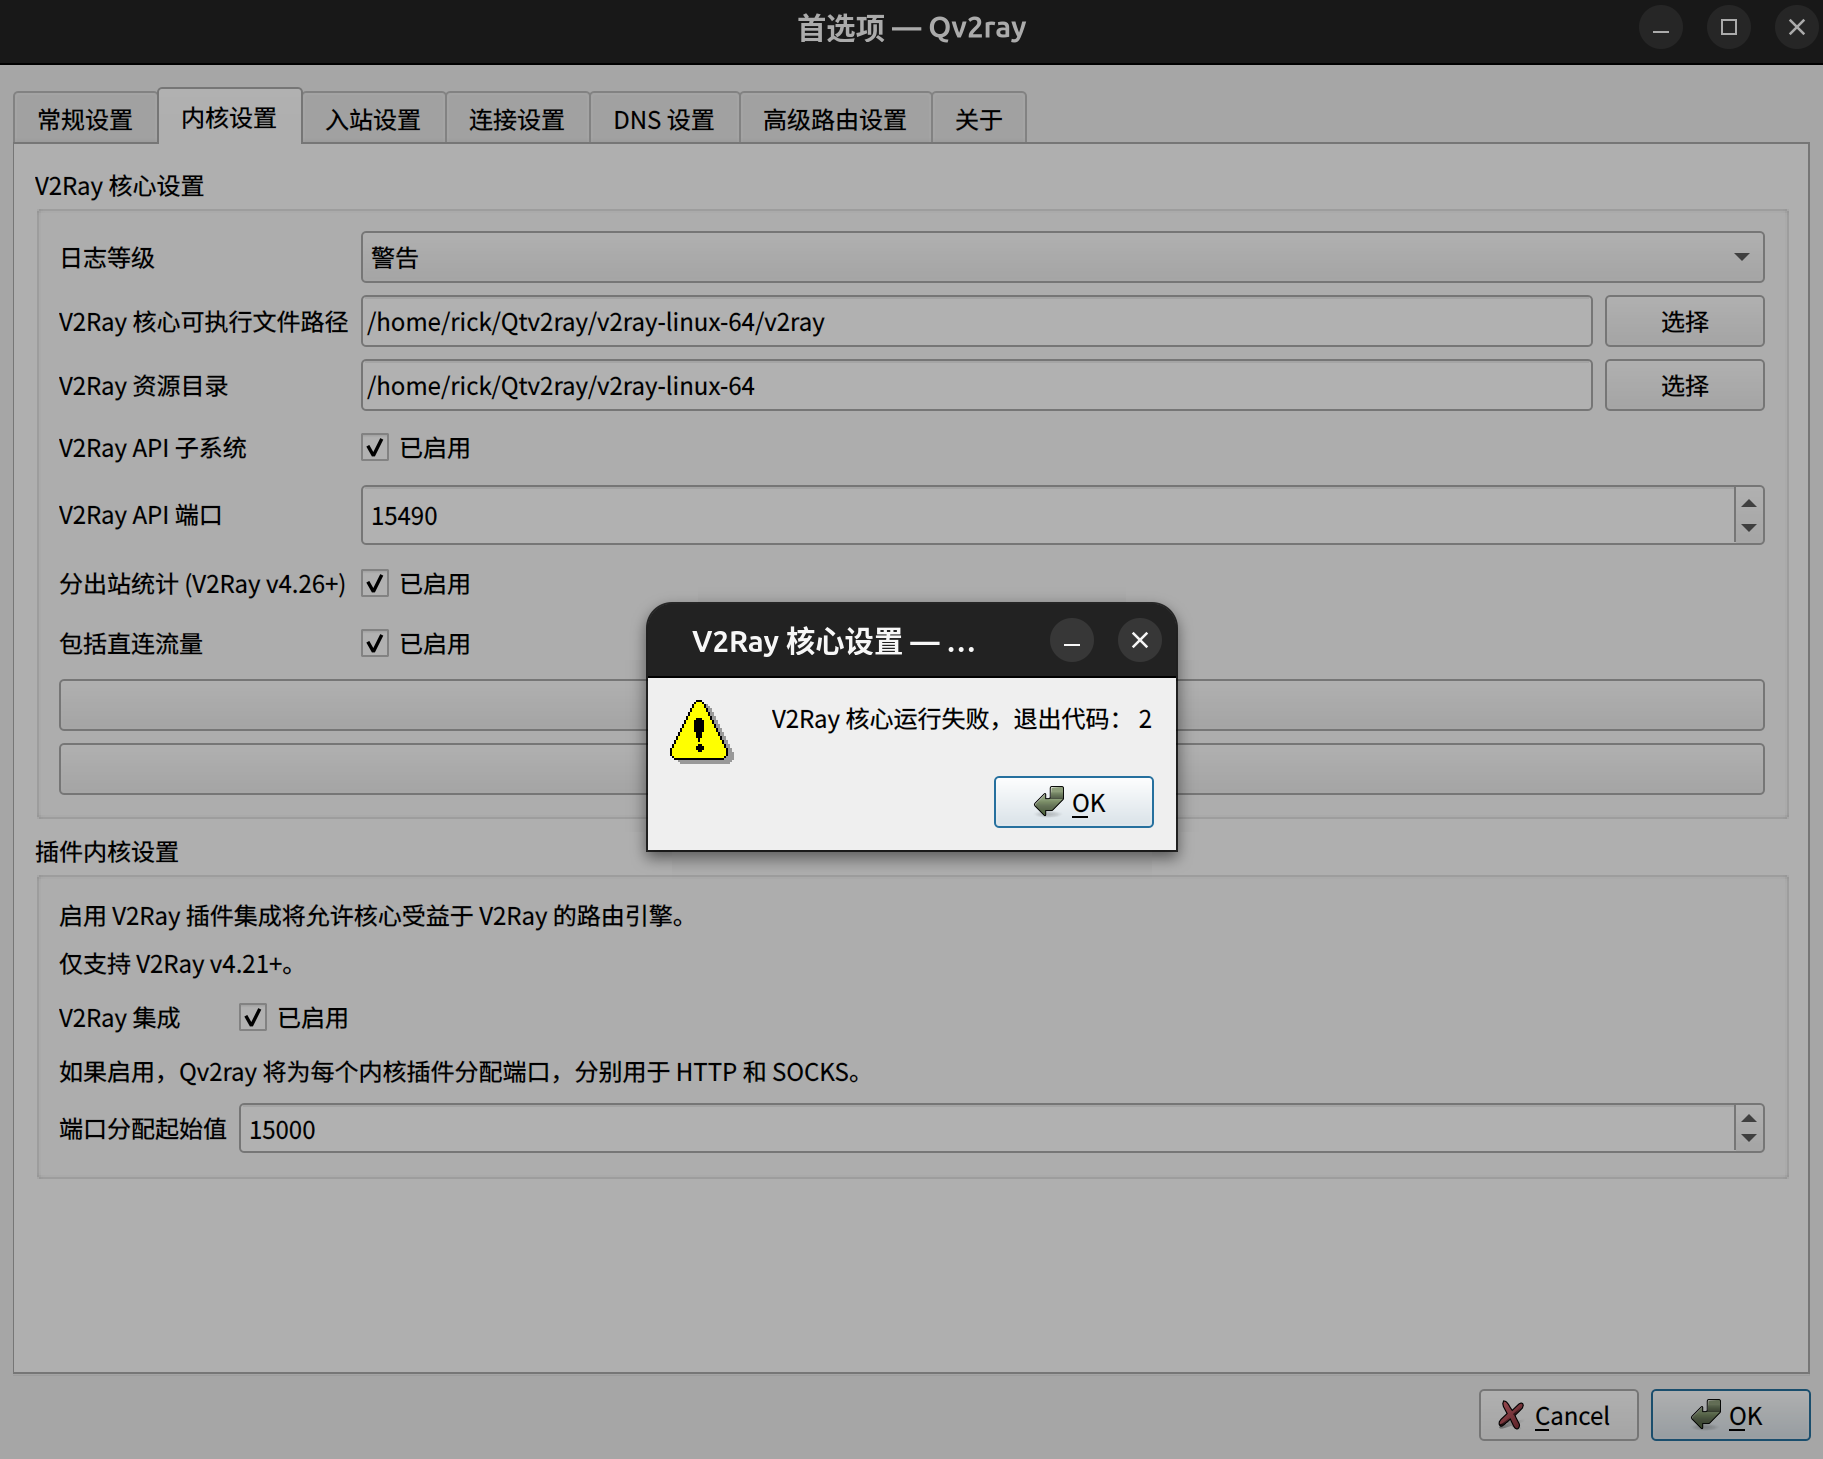The height and width of the screenshot is (1459, 1823).
Task: Click the first wide empty button under 包括直连流量
Action: [911, 705]
